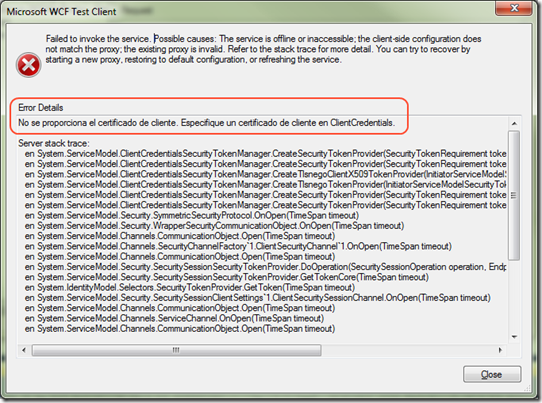This screenshot has height=403, width=542.
Task: Click the Error Details heading
Action: tap(41, 107)
